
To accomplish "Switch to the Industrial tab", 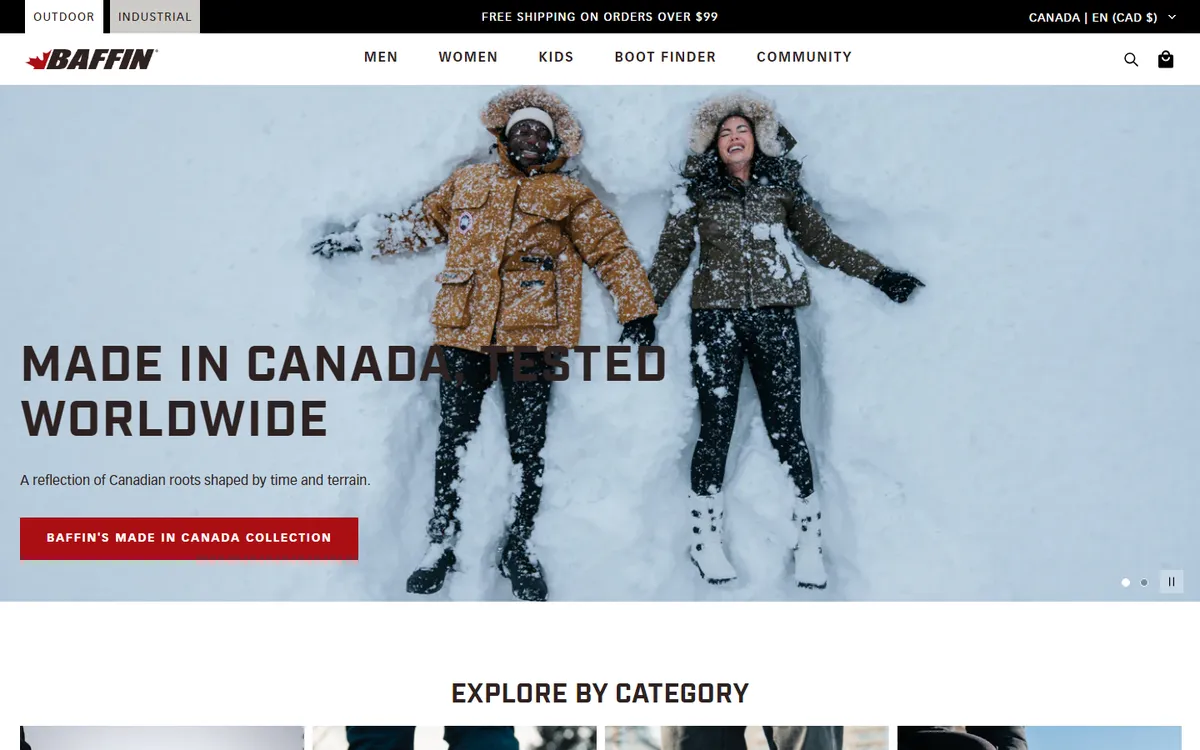I will pos(155,17).
